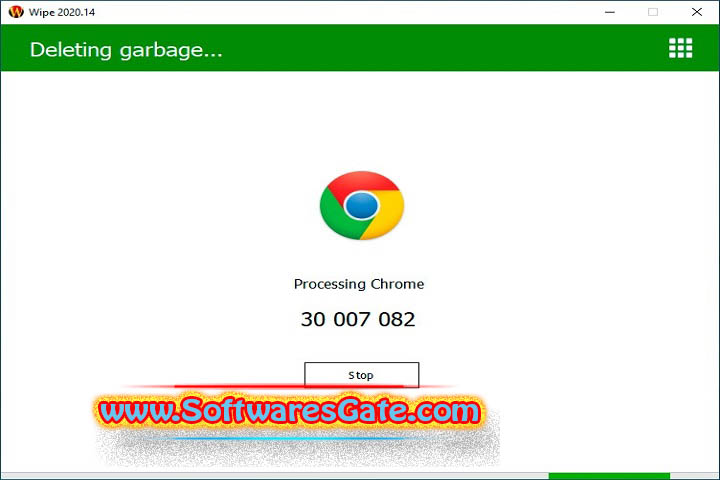
Task: Click the Wipe app icon in title bar
Action: pos(16,11)
